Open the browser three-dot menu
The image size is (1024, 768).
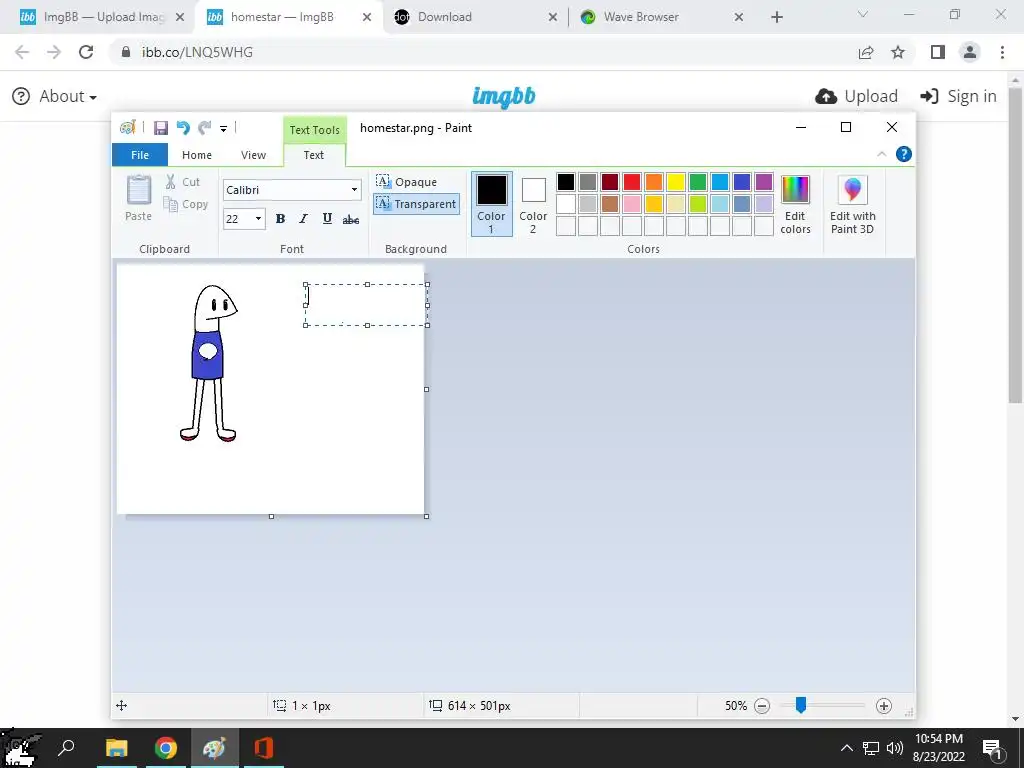pyautogui.click(x=1002, y=52)
